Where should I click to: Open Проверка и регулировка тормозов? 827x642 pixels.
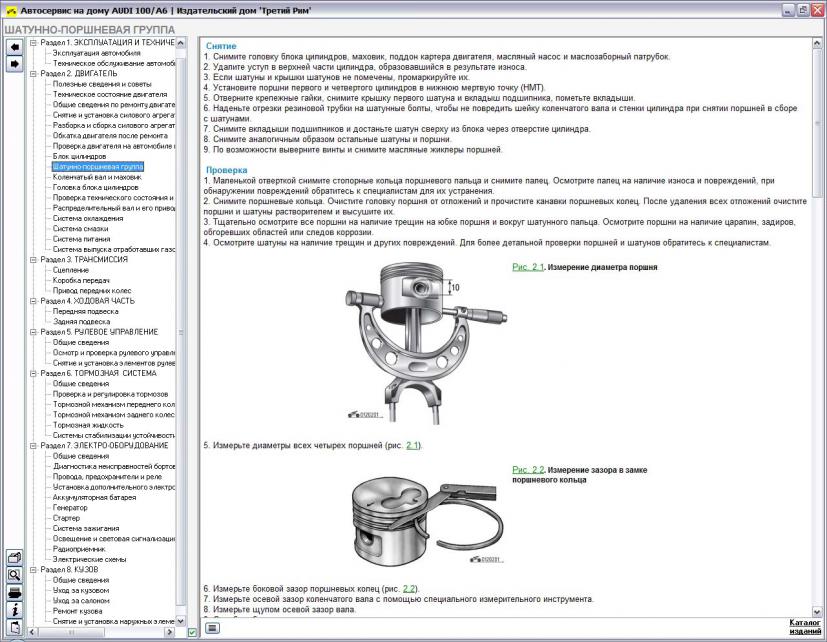click(x=110, y=394)
